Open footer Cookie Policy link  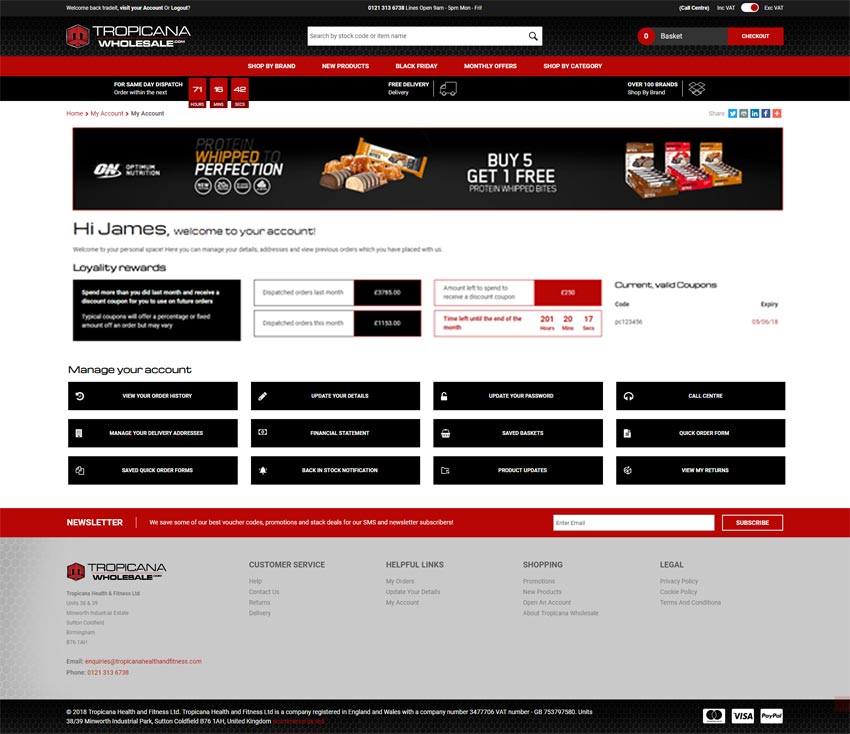click(678, 592)
